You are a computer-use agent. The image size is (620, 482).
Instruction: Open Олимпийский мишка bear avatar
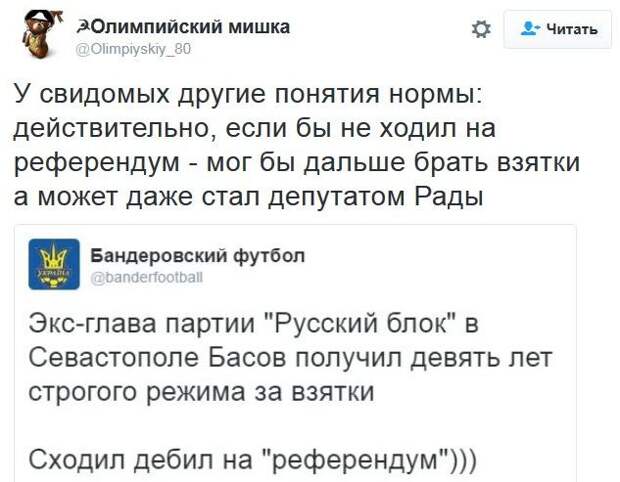[x=41, y=32]
